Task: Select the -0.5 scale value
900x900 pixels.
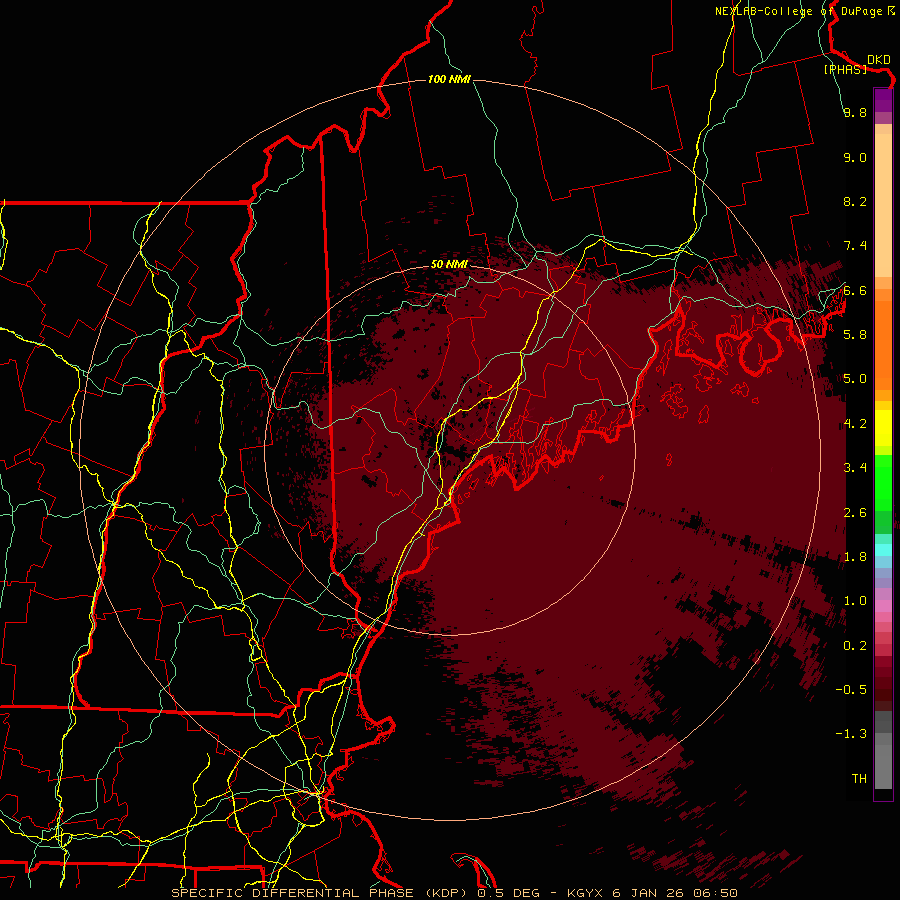Action: pyautogui.click(x=851, y=689)
